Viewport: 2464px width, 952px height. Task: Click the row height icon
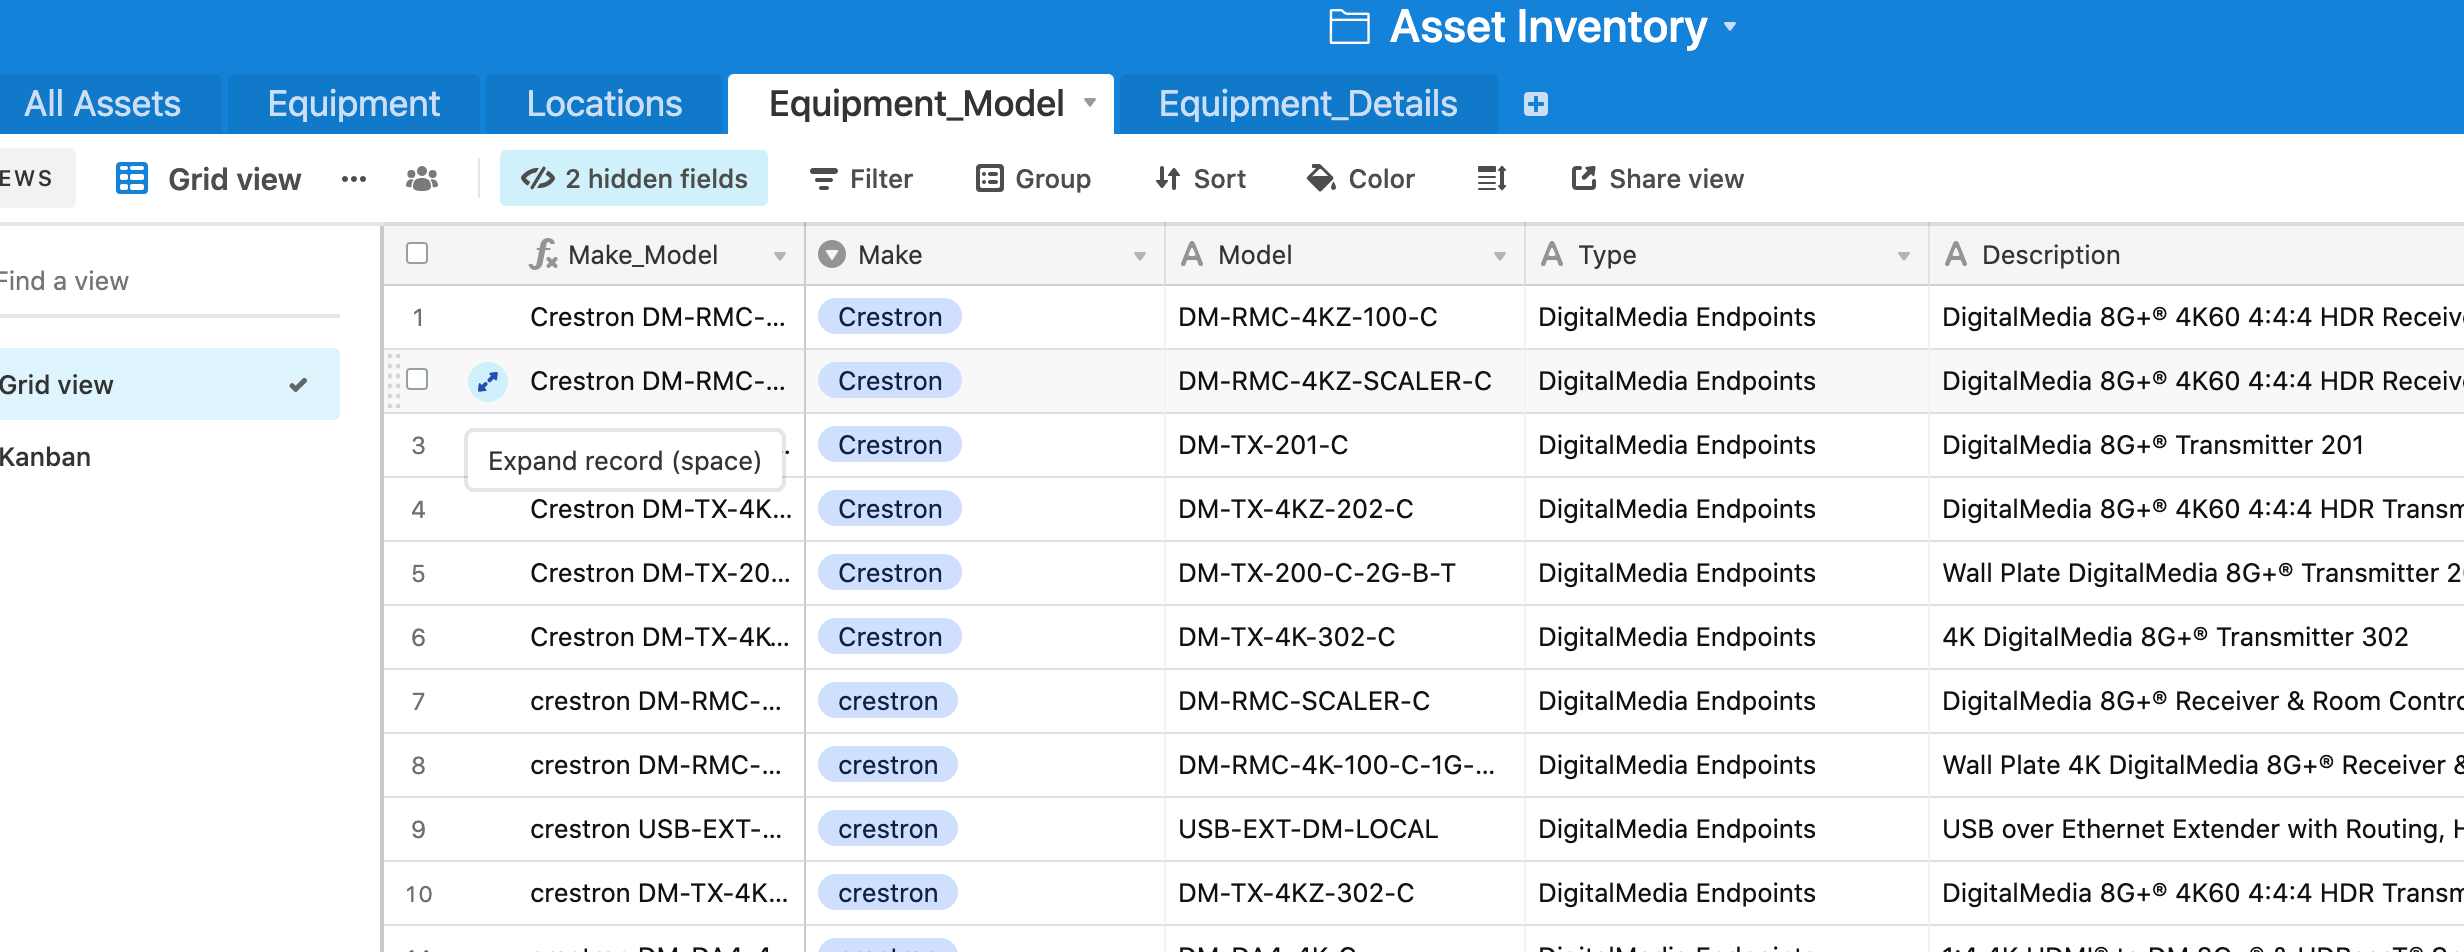click(1492, 179)
